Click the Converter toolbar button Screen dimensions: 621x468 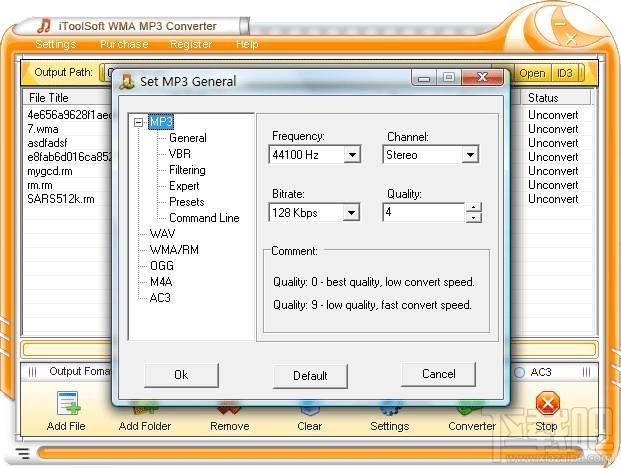(472, 416)
